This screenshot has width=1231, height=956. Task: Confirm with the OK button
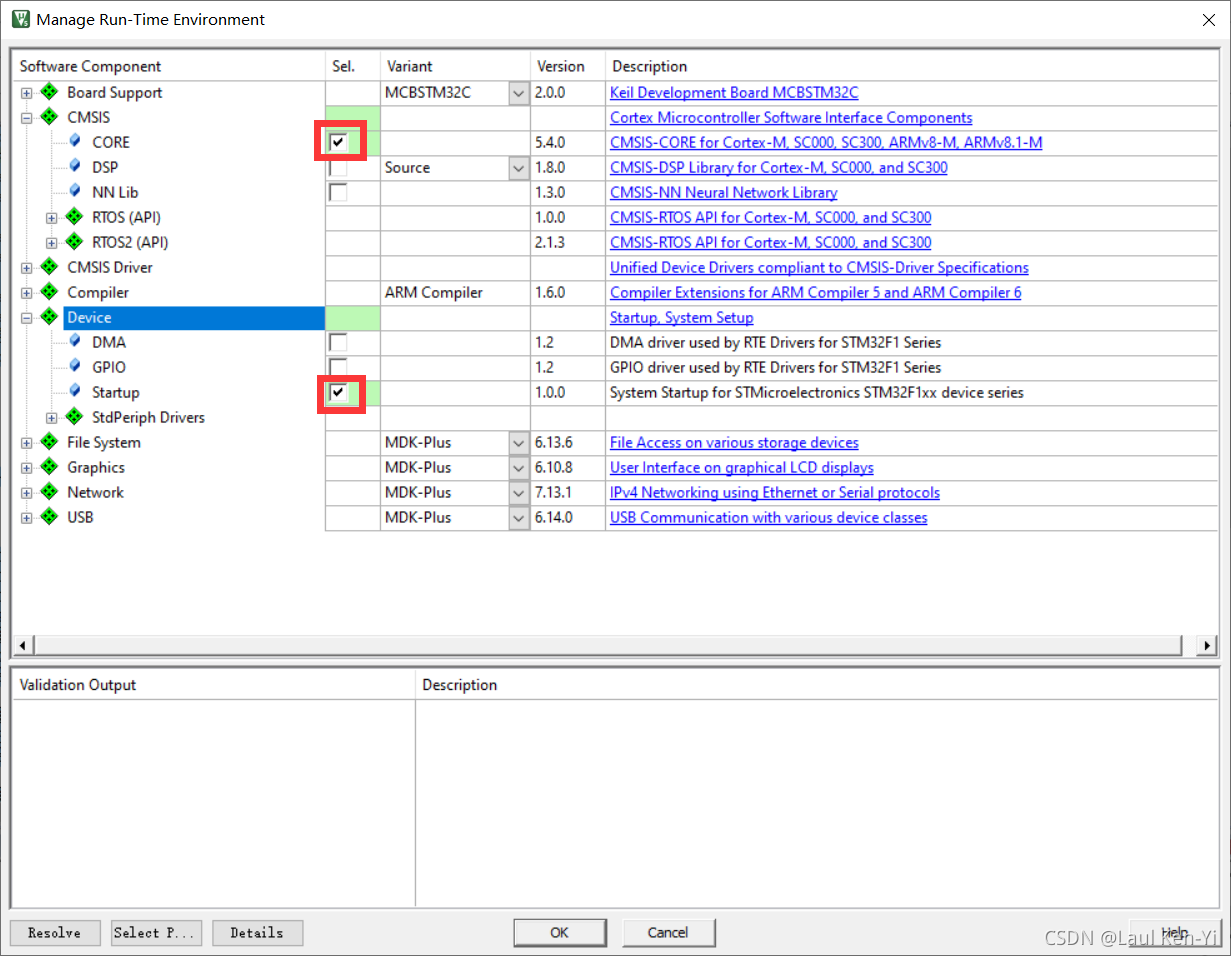point(560,933)
